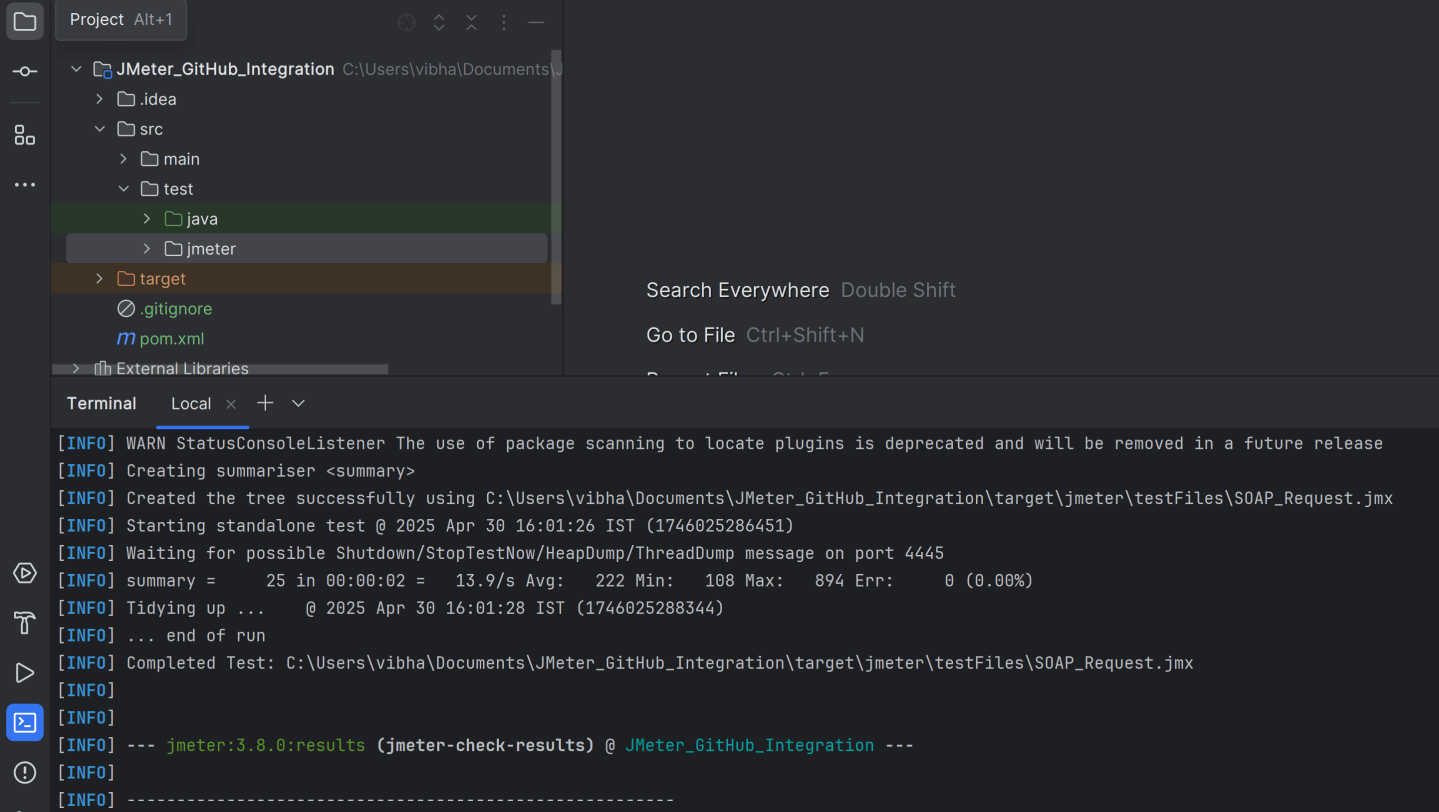The width and height of the screenshot is (1439, 812).
Task: Select the jmeter folder row
Action: 306,249
